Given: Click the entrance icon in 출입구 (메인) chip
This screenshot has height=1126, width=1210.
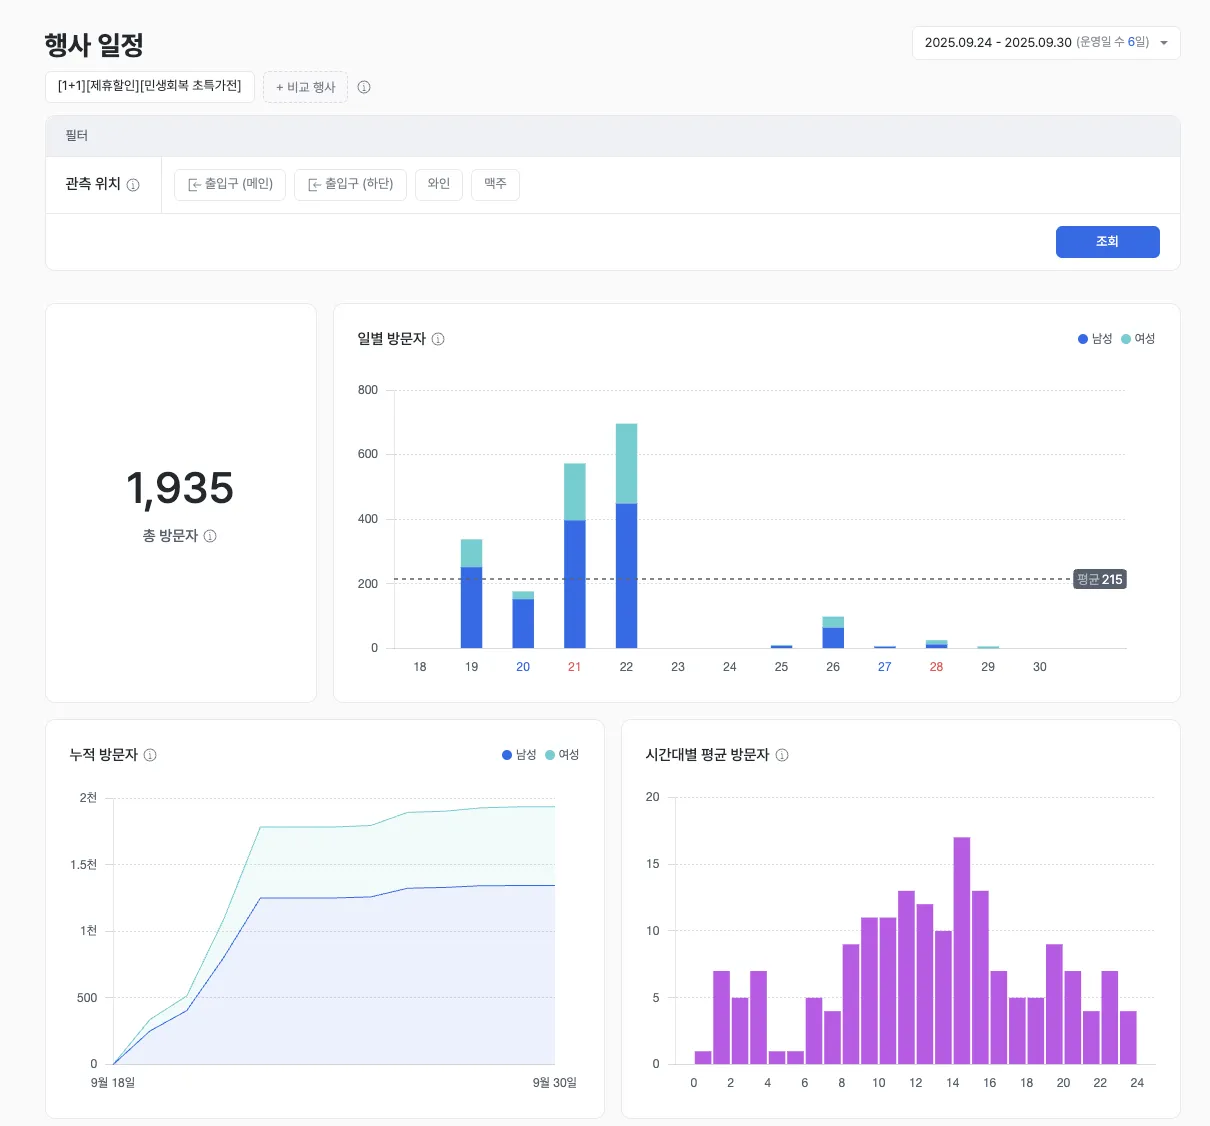Looking at the screenshot, I should [x=195, y=185].
